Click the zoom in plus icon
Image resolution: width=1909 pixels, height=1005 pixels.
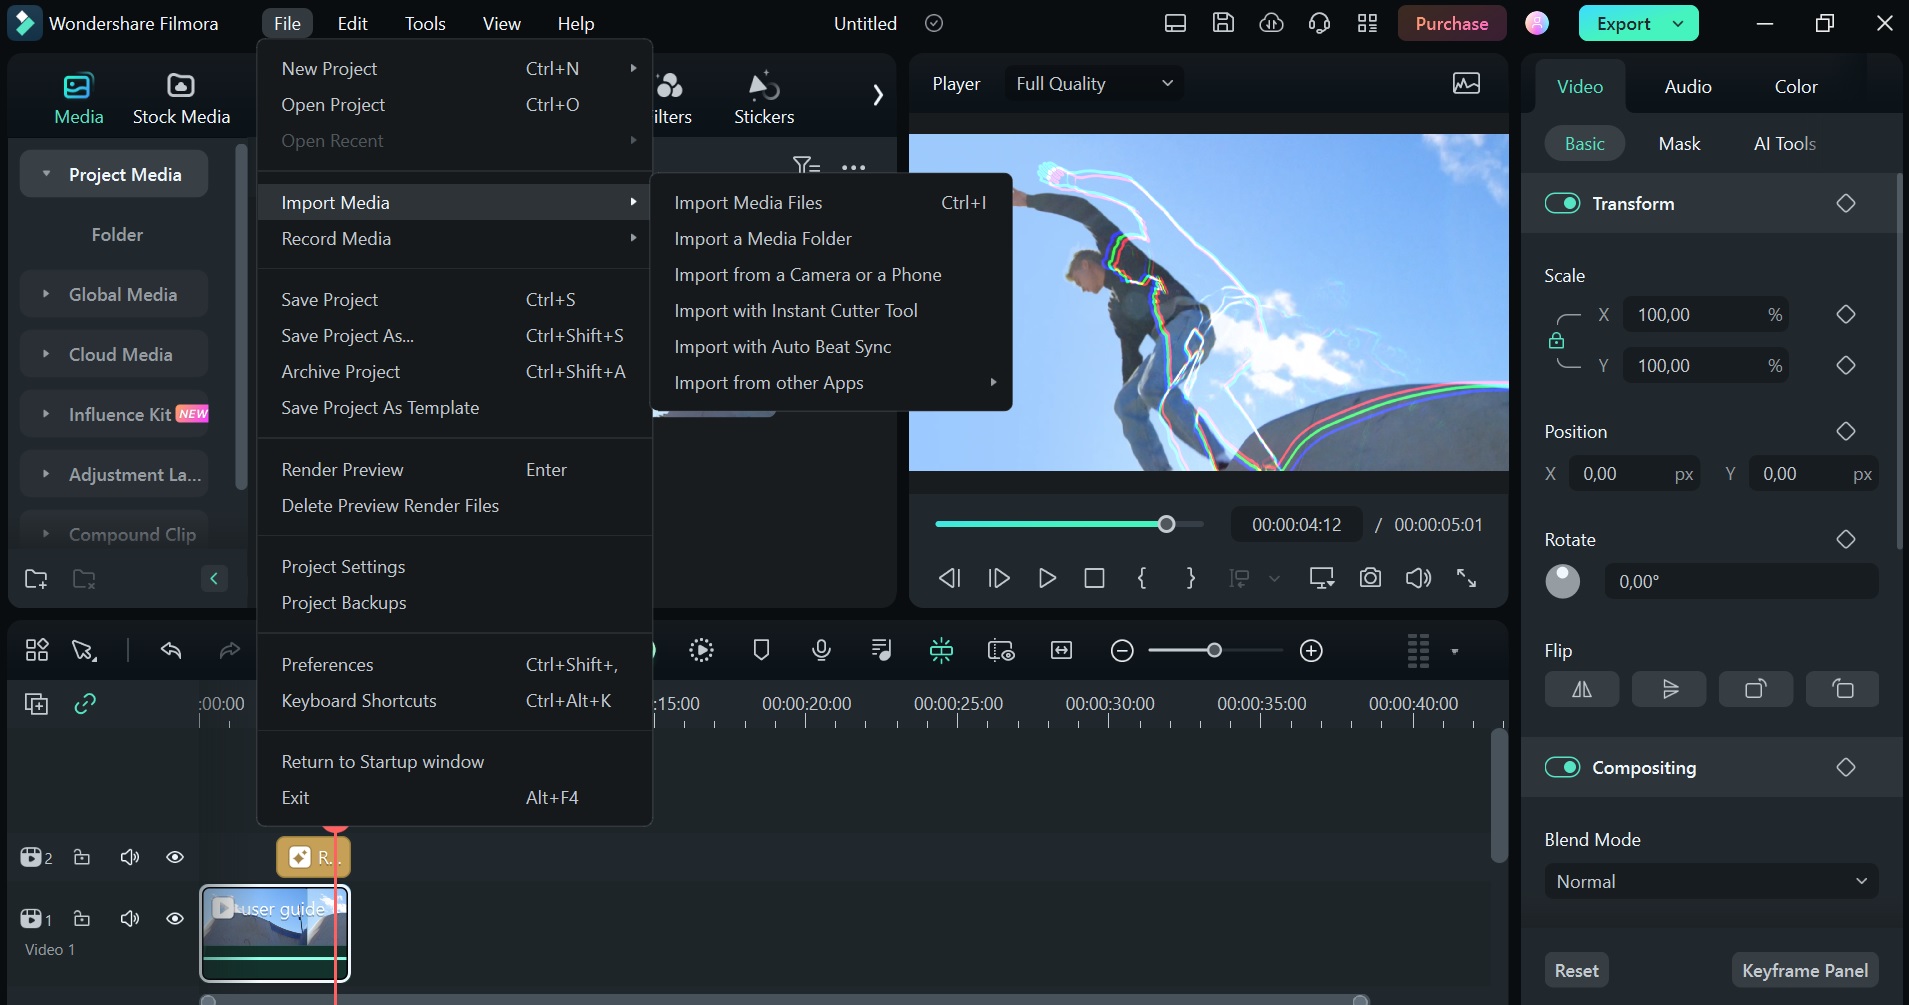pyautogui.click(x=1311, y=651)
